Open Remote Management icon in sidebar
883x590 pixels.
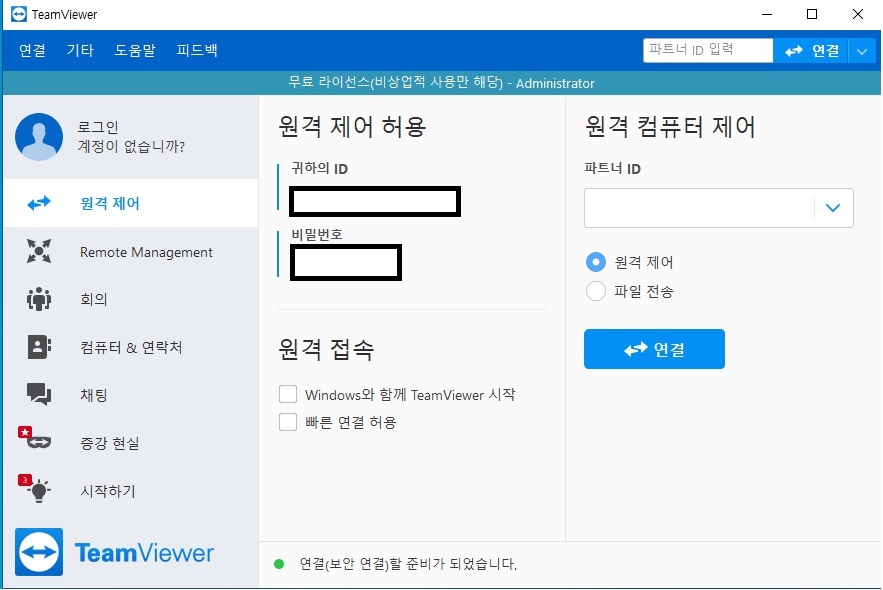(x=39, y=251)
